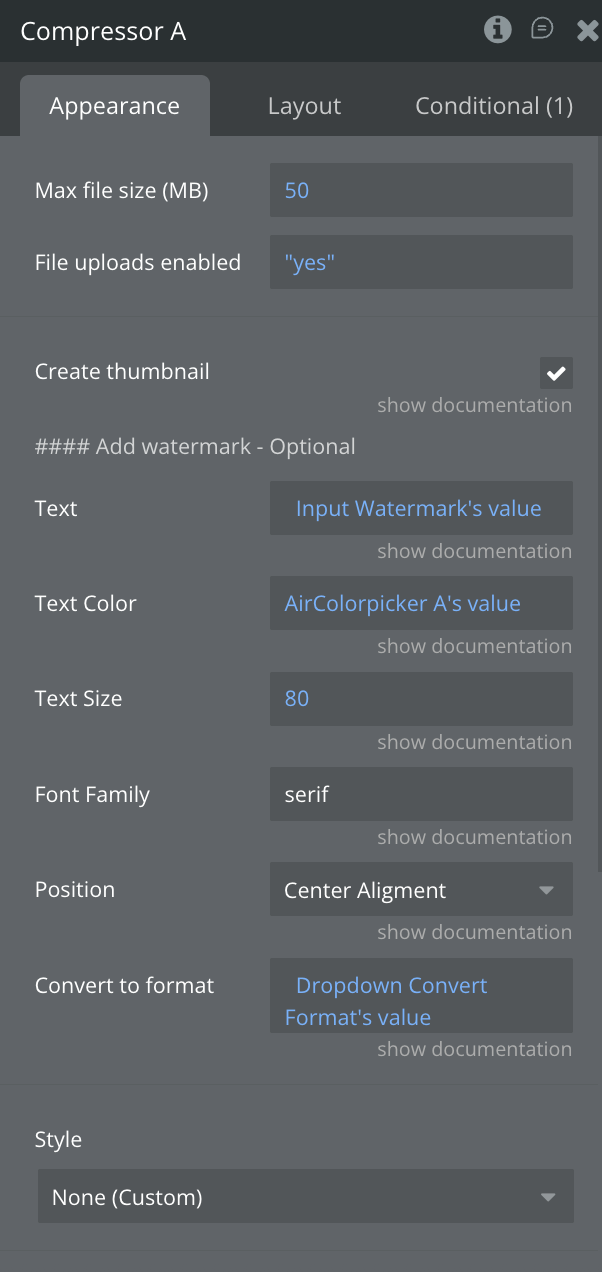Show documentation for Convert to format

tap(474, 1049)
